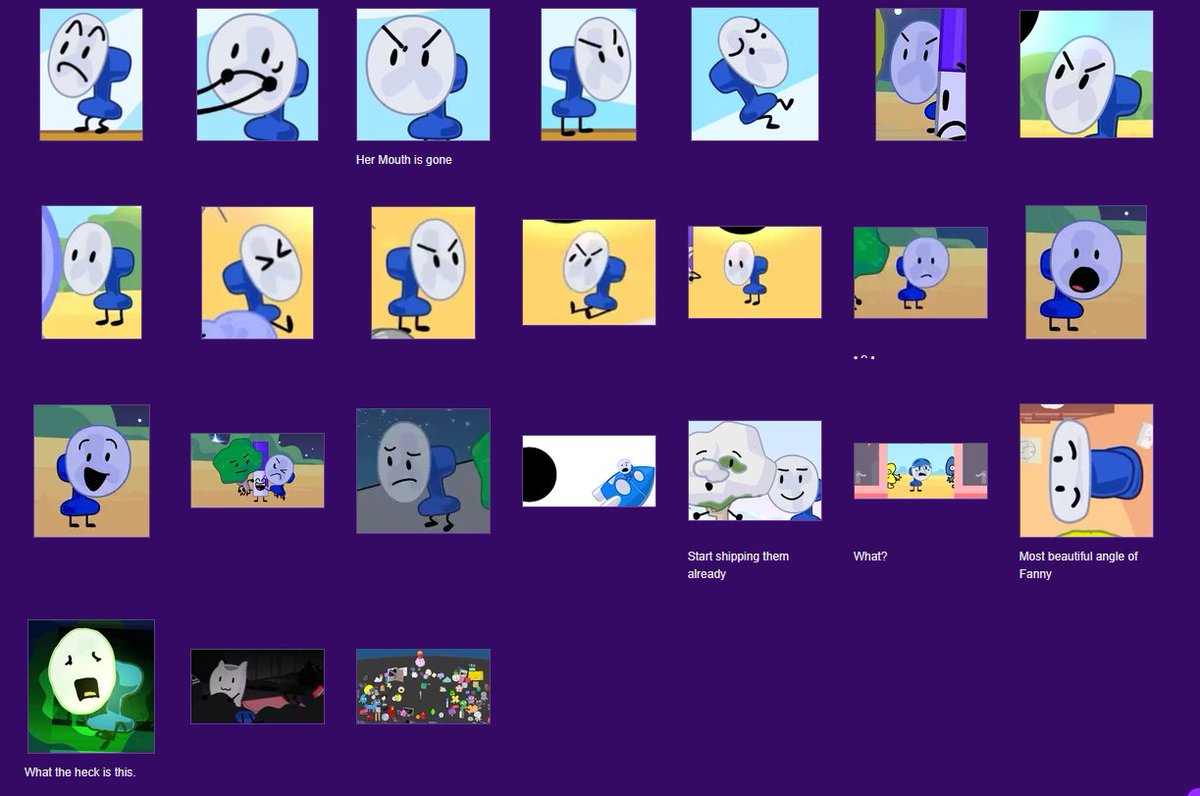This screenshot has height=796, width=1200.
Task: Open small Fanny thumbnail under black shape
Action: tap(755, 272)
